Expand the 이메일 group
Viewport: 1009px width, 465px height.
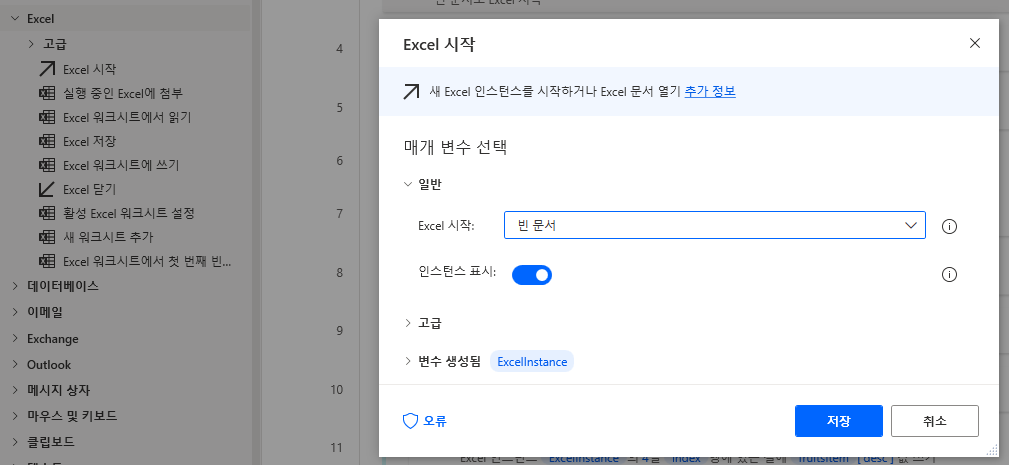pyautogui.click(x=15, y=313)
